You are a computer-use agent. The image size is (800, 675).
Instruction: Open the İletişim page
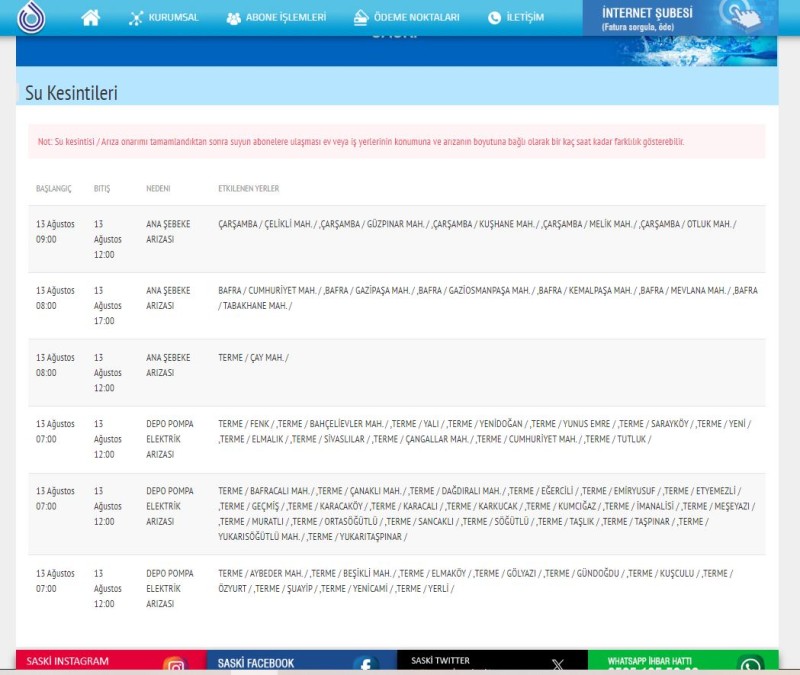[x=516, y=18]
